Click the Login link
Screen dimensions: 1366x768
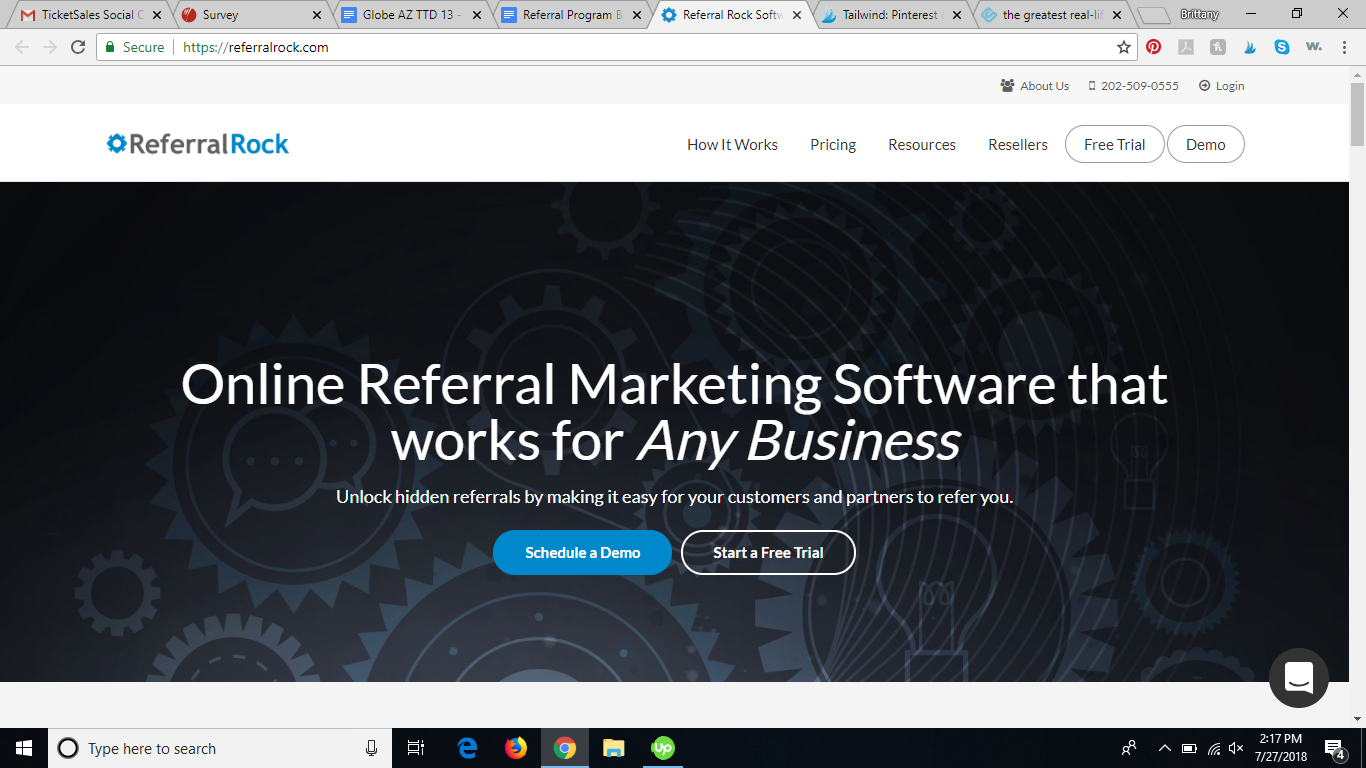point(1222,86)
